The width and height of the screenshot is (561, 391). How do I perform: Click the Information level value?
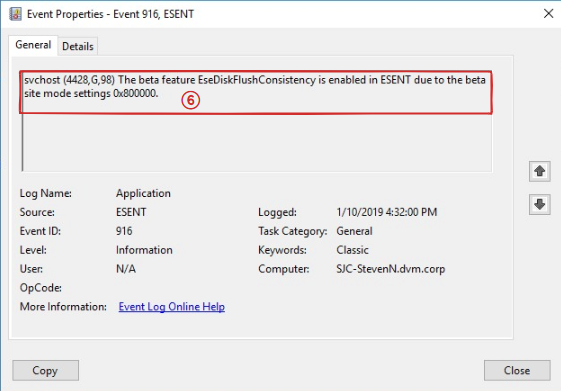[x=144, y=250]
